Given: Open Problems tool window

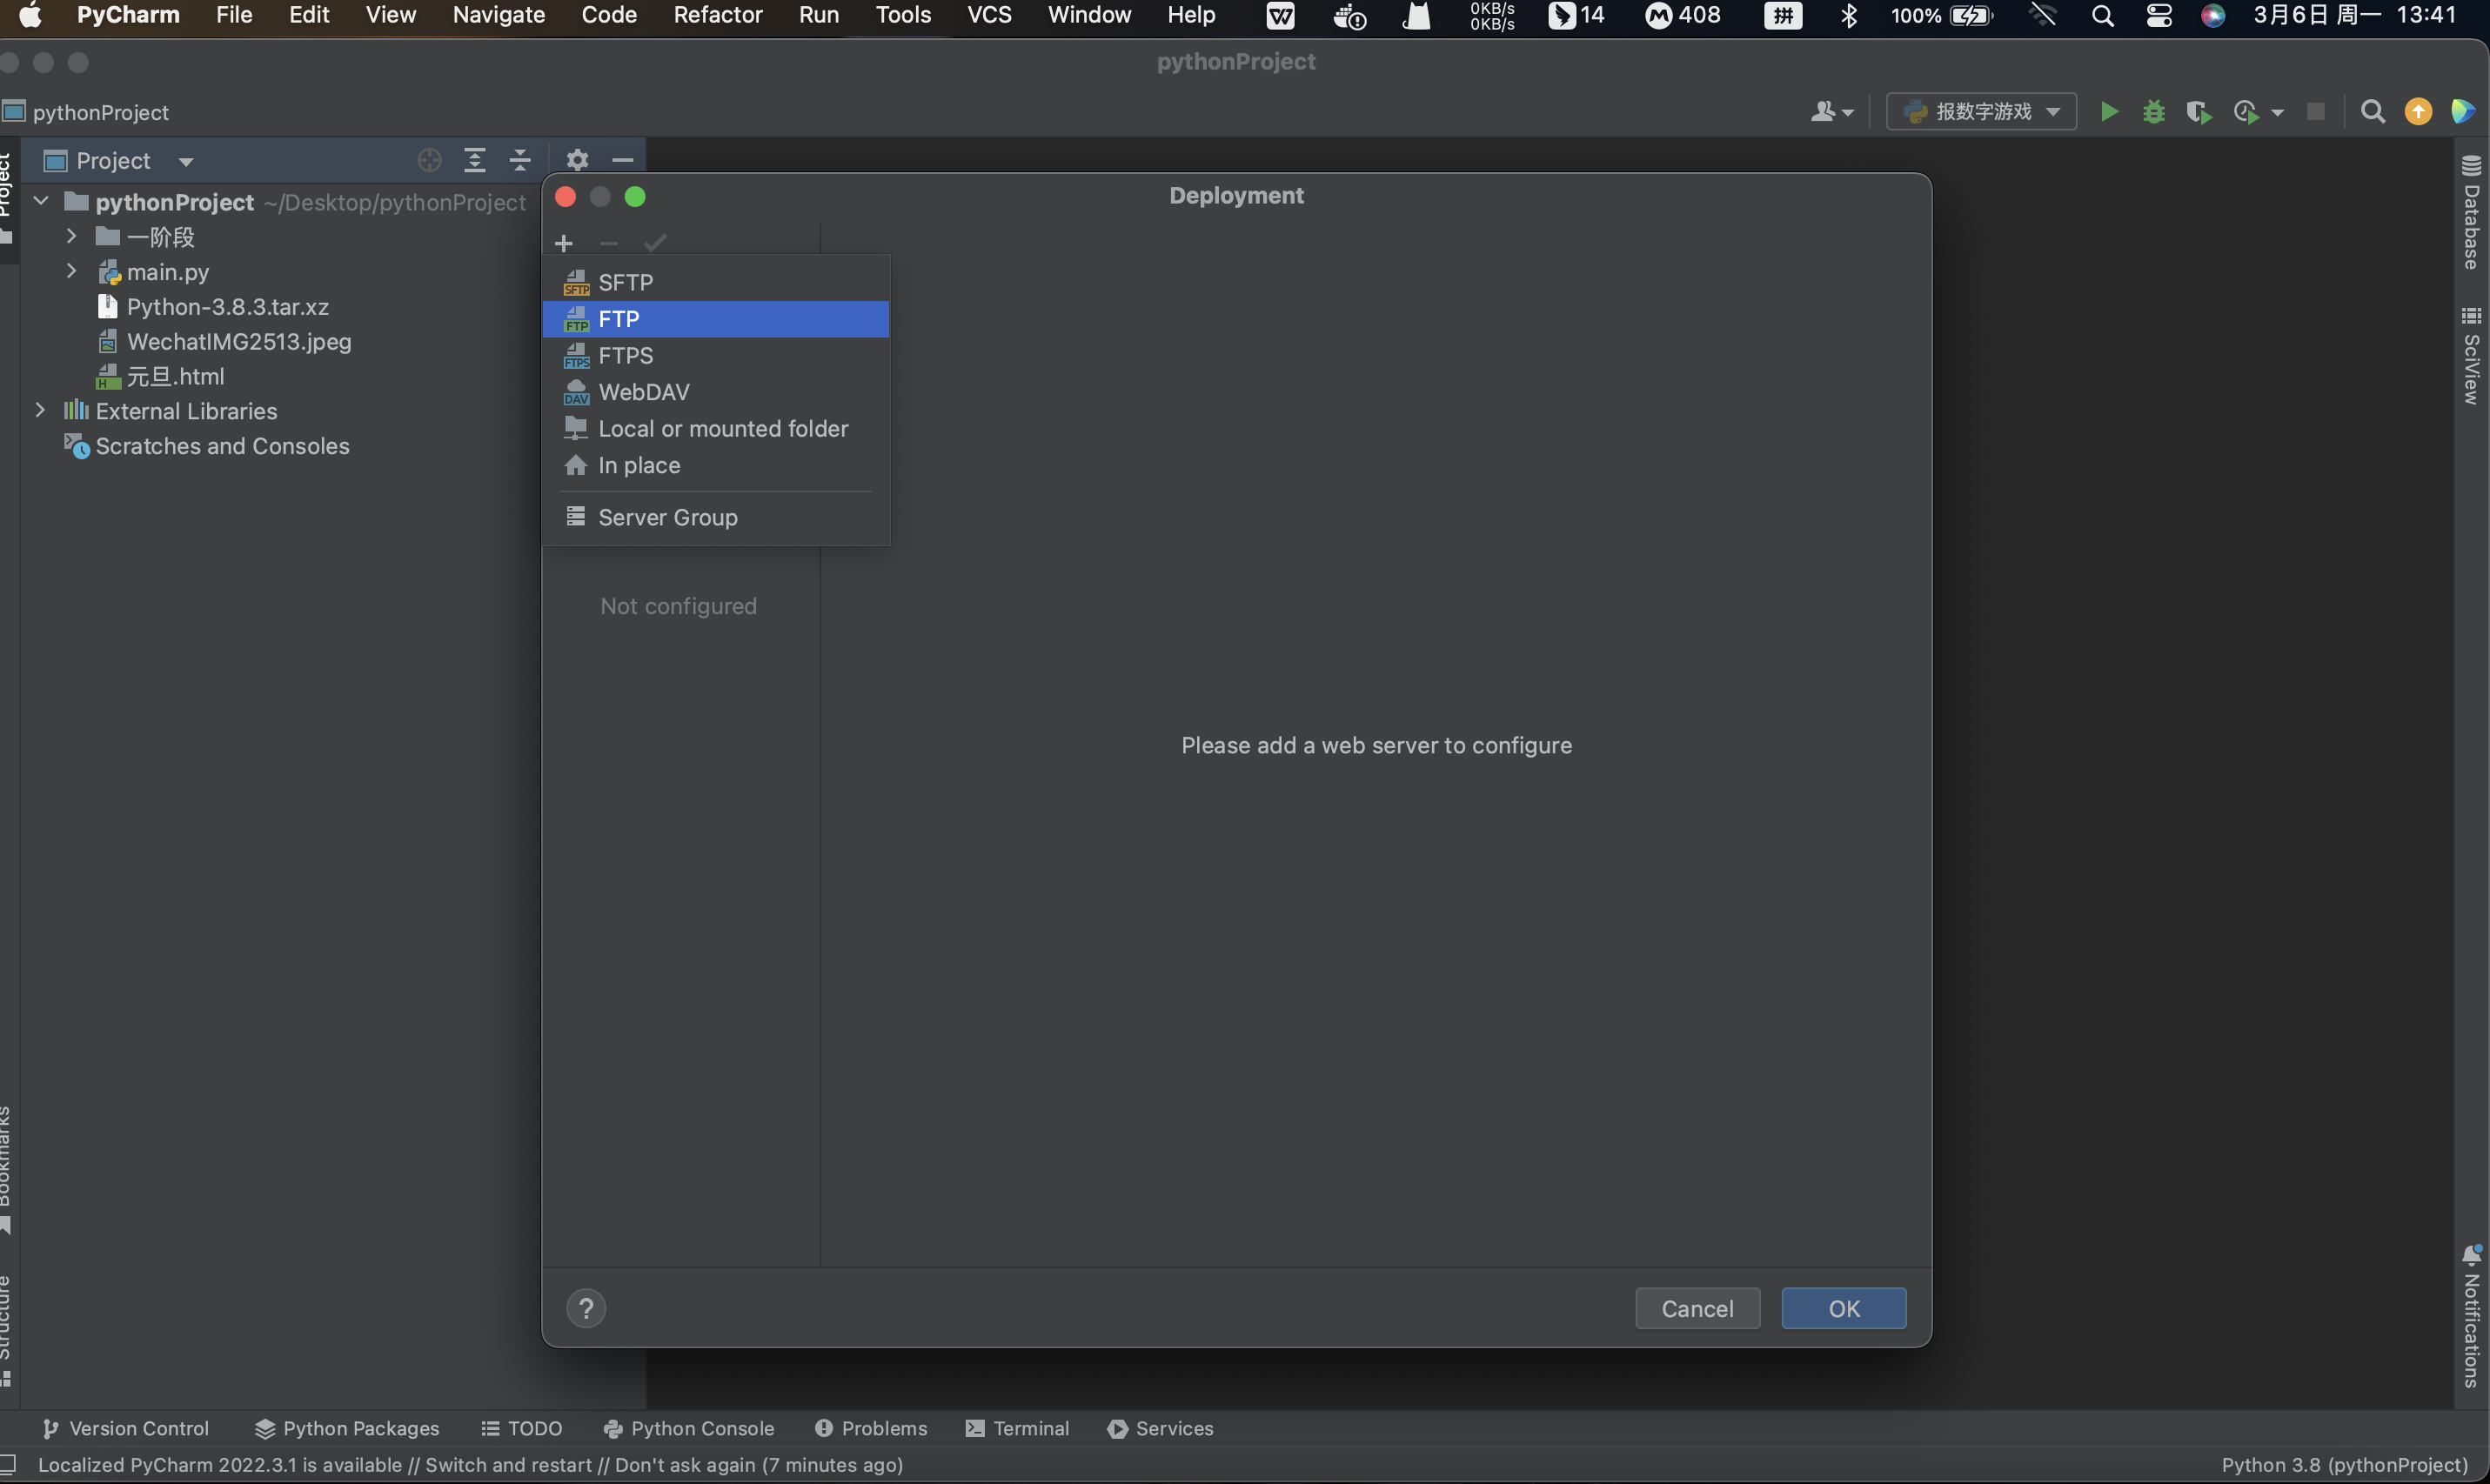Looking at the screenshot, I should pos(871,1428).
